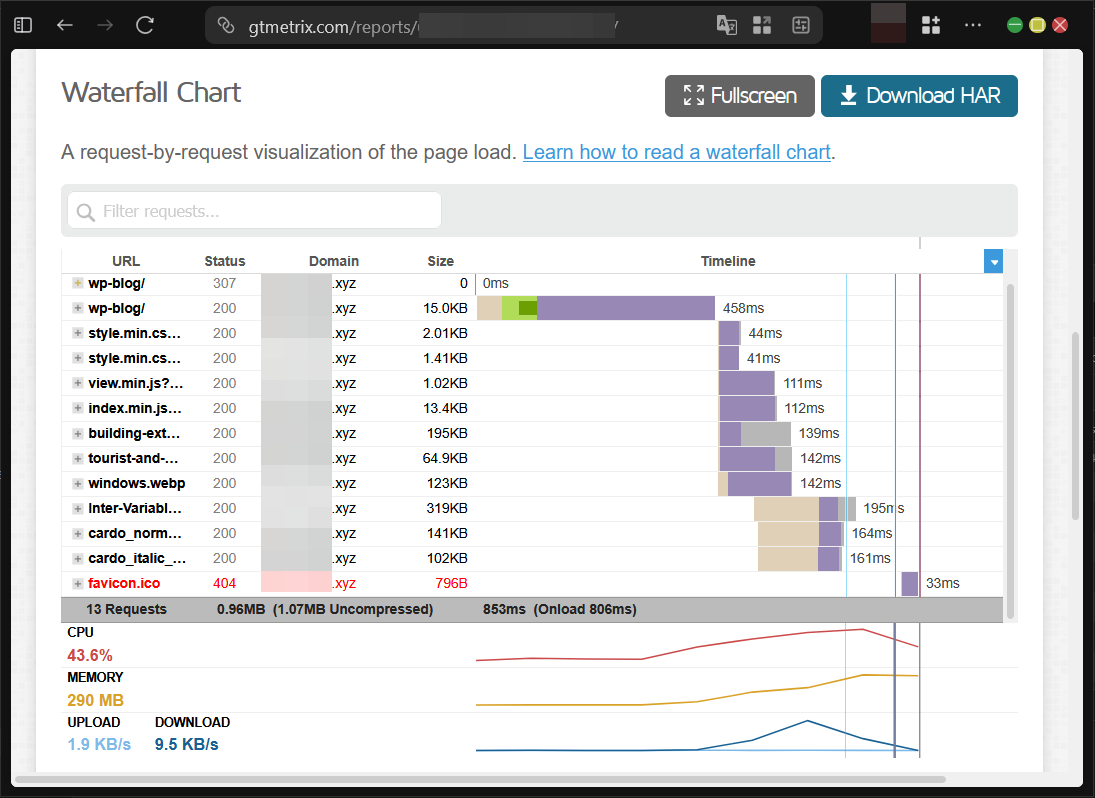Open the translate page icon

[x=727, y=25]
